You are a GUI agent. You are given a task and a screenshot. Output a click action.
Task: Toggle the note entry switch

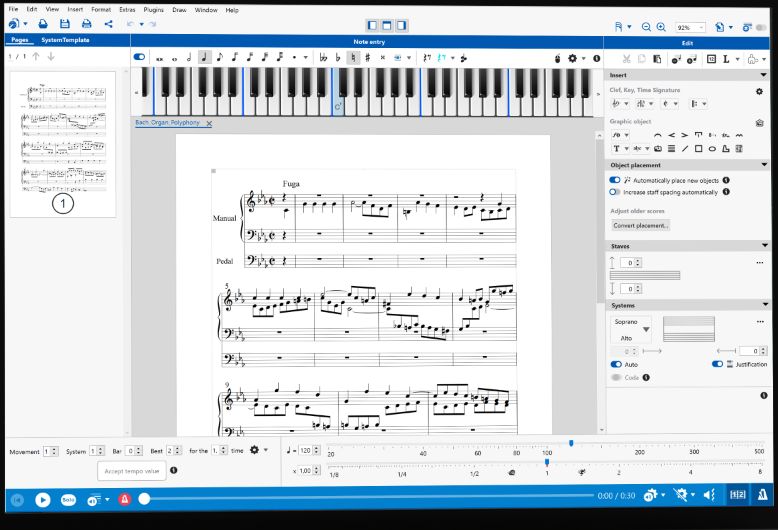click(139, 57)
